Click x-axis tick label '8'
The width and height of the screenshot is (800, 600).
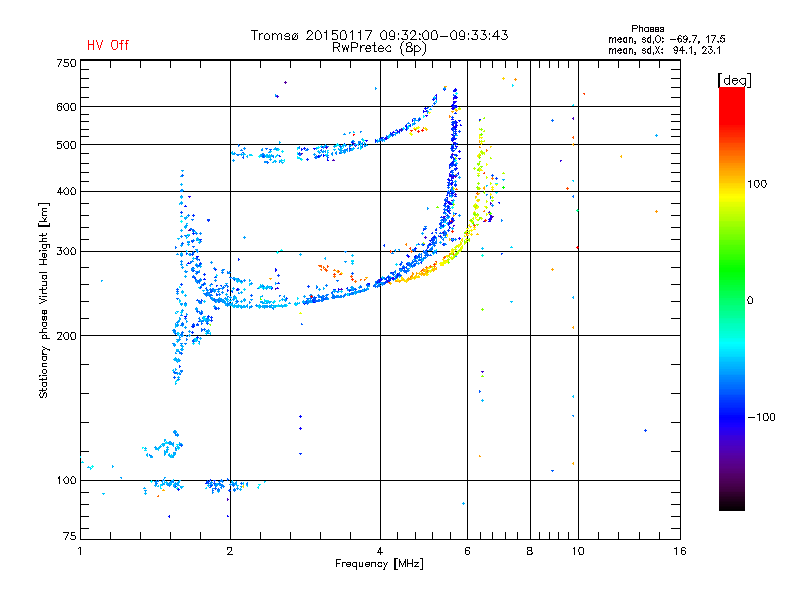pos(530,551)
